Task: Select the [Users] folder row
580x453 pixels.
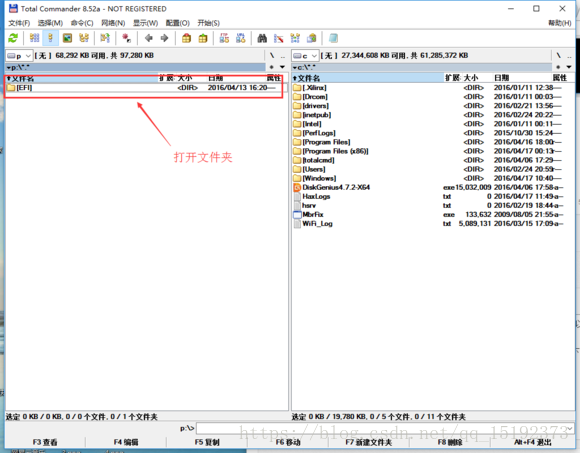Action: click(433, 169)
